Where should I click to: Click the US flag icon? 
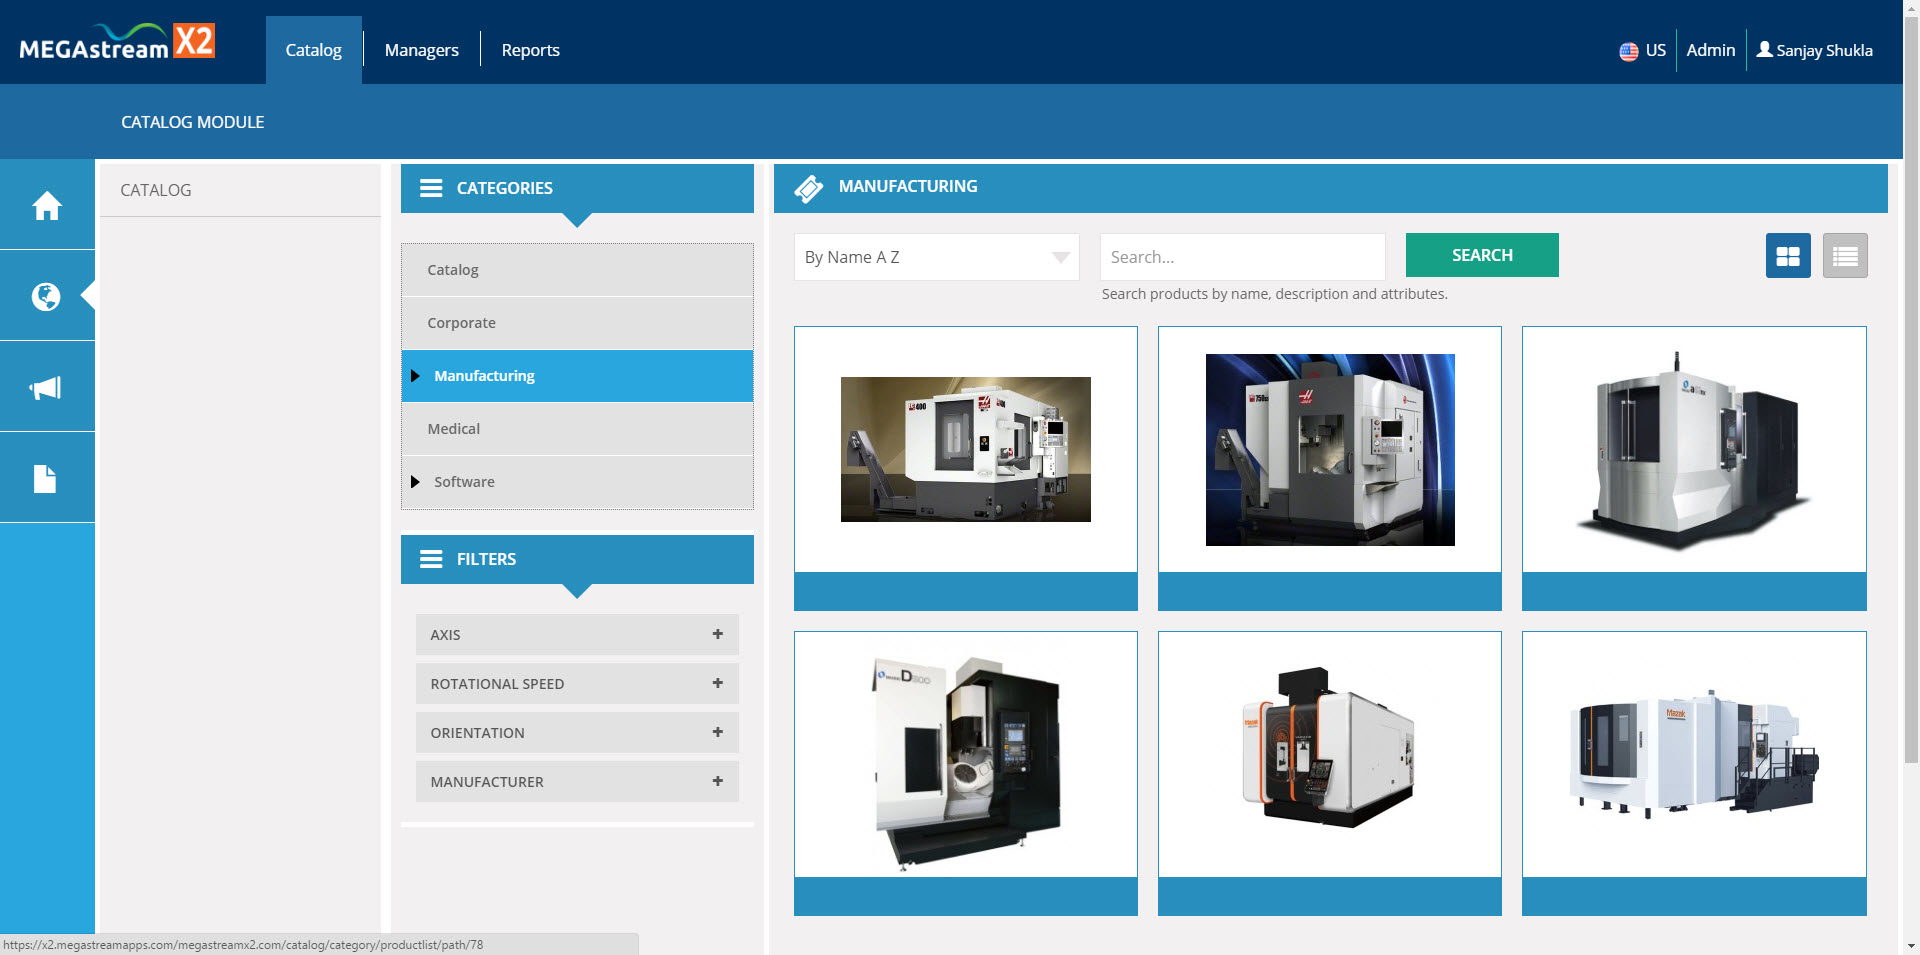(x=1629, y=51)
